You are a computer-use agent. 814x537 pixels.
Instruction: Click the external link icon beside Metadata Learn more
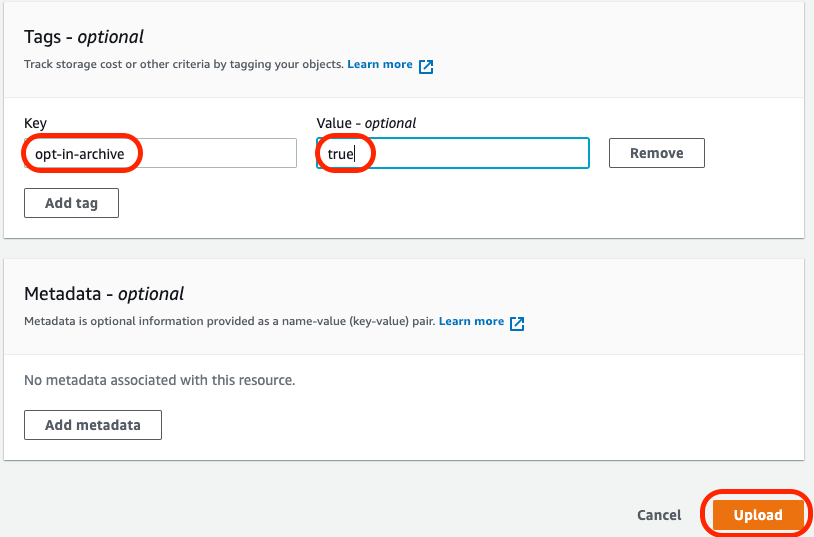coord(517,323)
